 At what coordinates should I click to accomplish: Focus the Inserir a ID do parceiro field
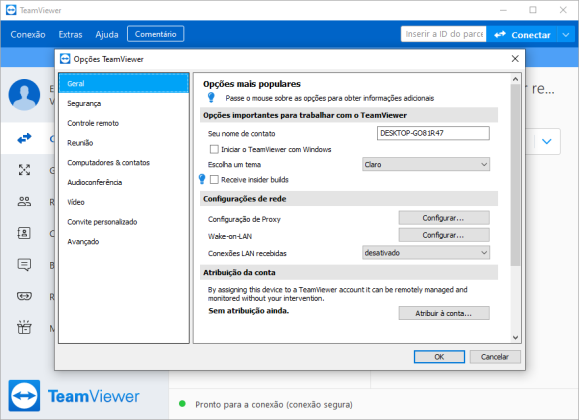point(443,34)
